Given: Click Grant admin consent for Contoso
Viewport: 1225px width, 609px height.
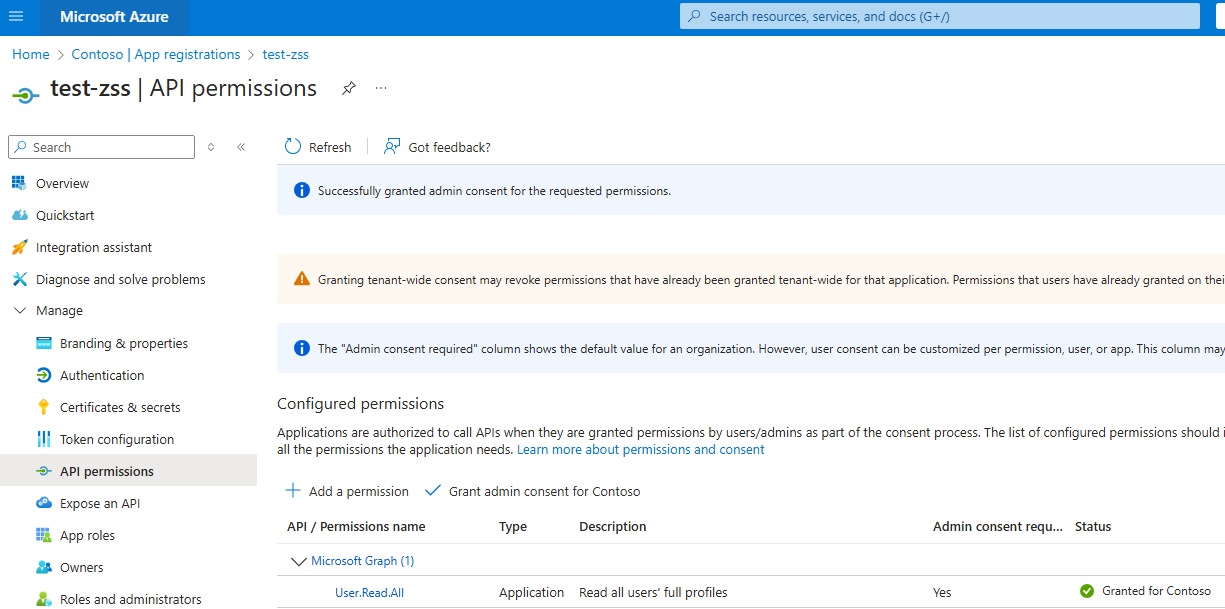Looking at the screenshot, I should pyautogui.click(x=533, y=491).
